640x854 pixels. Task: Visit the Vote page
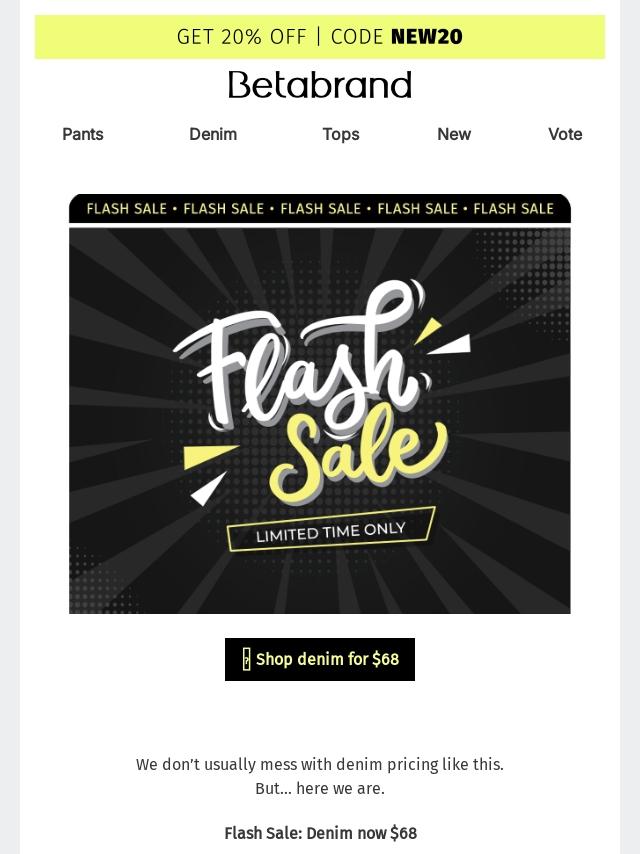[565, 134]
